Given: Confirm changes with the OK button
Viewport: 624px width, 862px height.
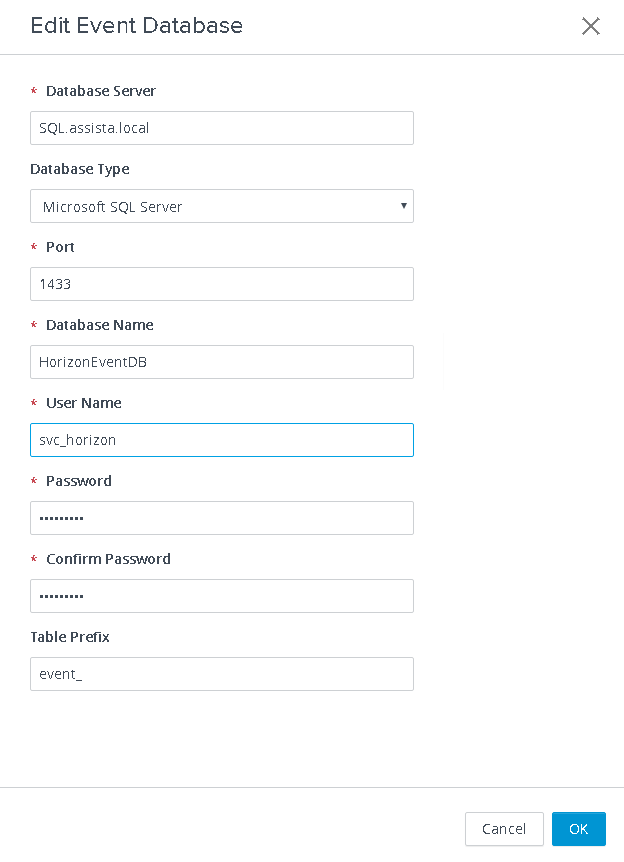Looking at the screenshot, I should [x=578, y=829].
